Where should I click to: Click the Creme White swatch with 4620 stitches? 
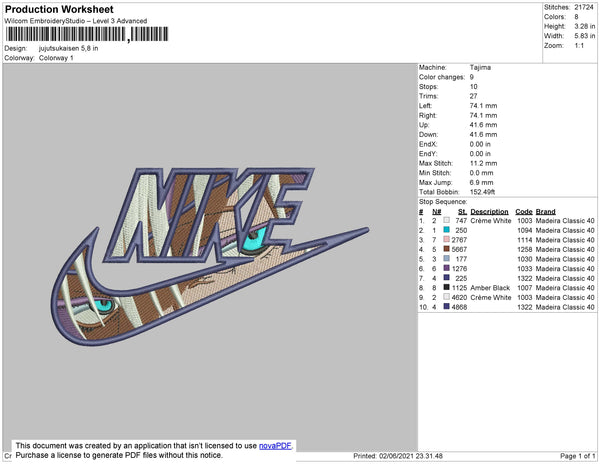447,297
